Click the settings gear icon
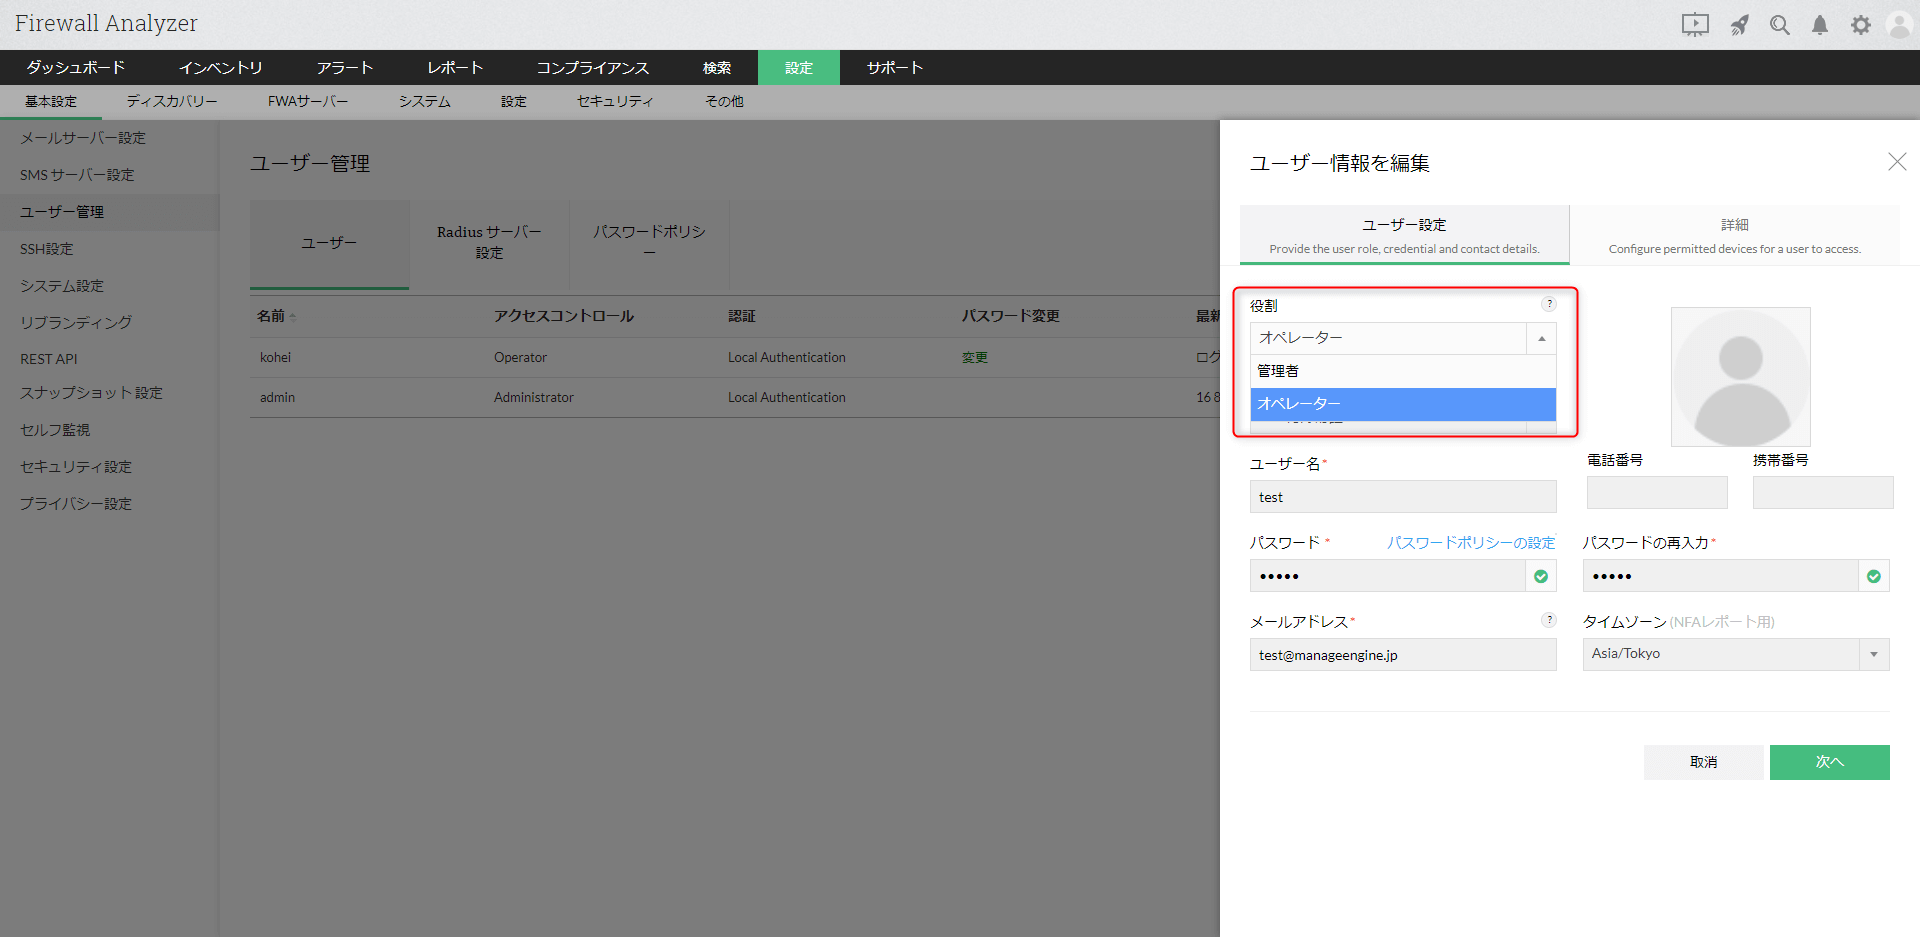The height and width of the screenshot is (937, 1920). coord(1860,25)
